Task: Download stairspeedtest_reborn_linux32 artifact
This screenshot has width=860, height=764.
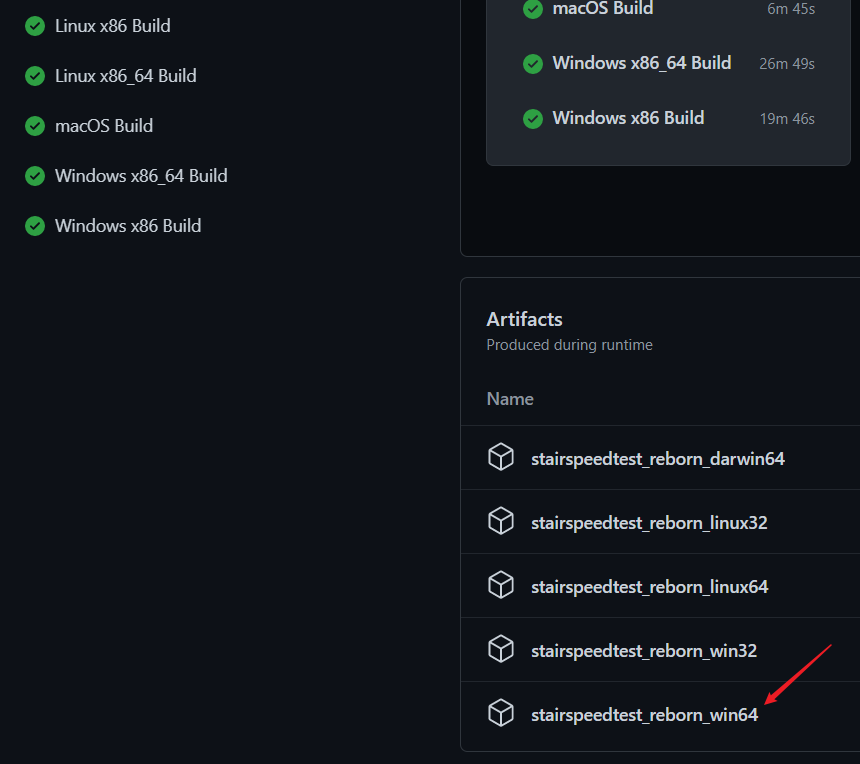Action: click(649, 522)
